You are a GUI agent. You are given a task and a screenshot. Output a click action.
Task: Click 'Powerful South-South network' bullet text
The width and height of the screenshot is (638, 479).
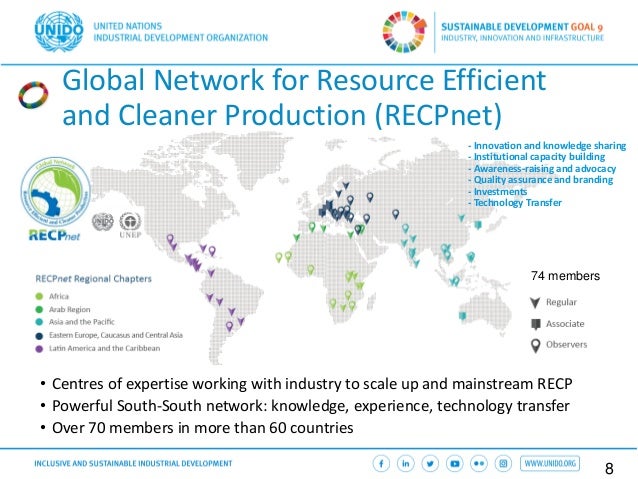click(x=311, y=406)
